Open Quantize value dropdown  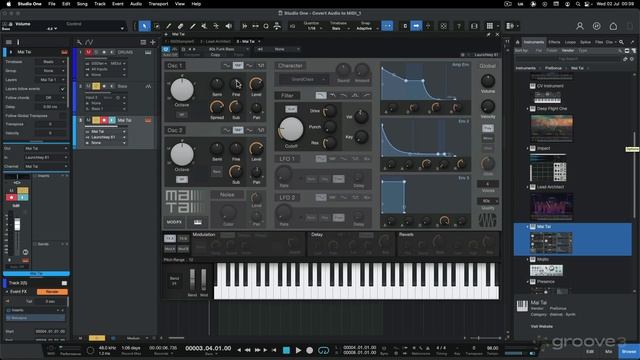313,29
